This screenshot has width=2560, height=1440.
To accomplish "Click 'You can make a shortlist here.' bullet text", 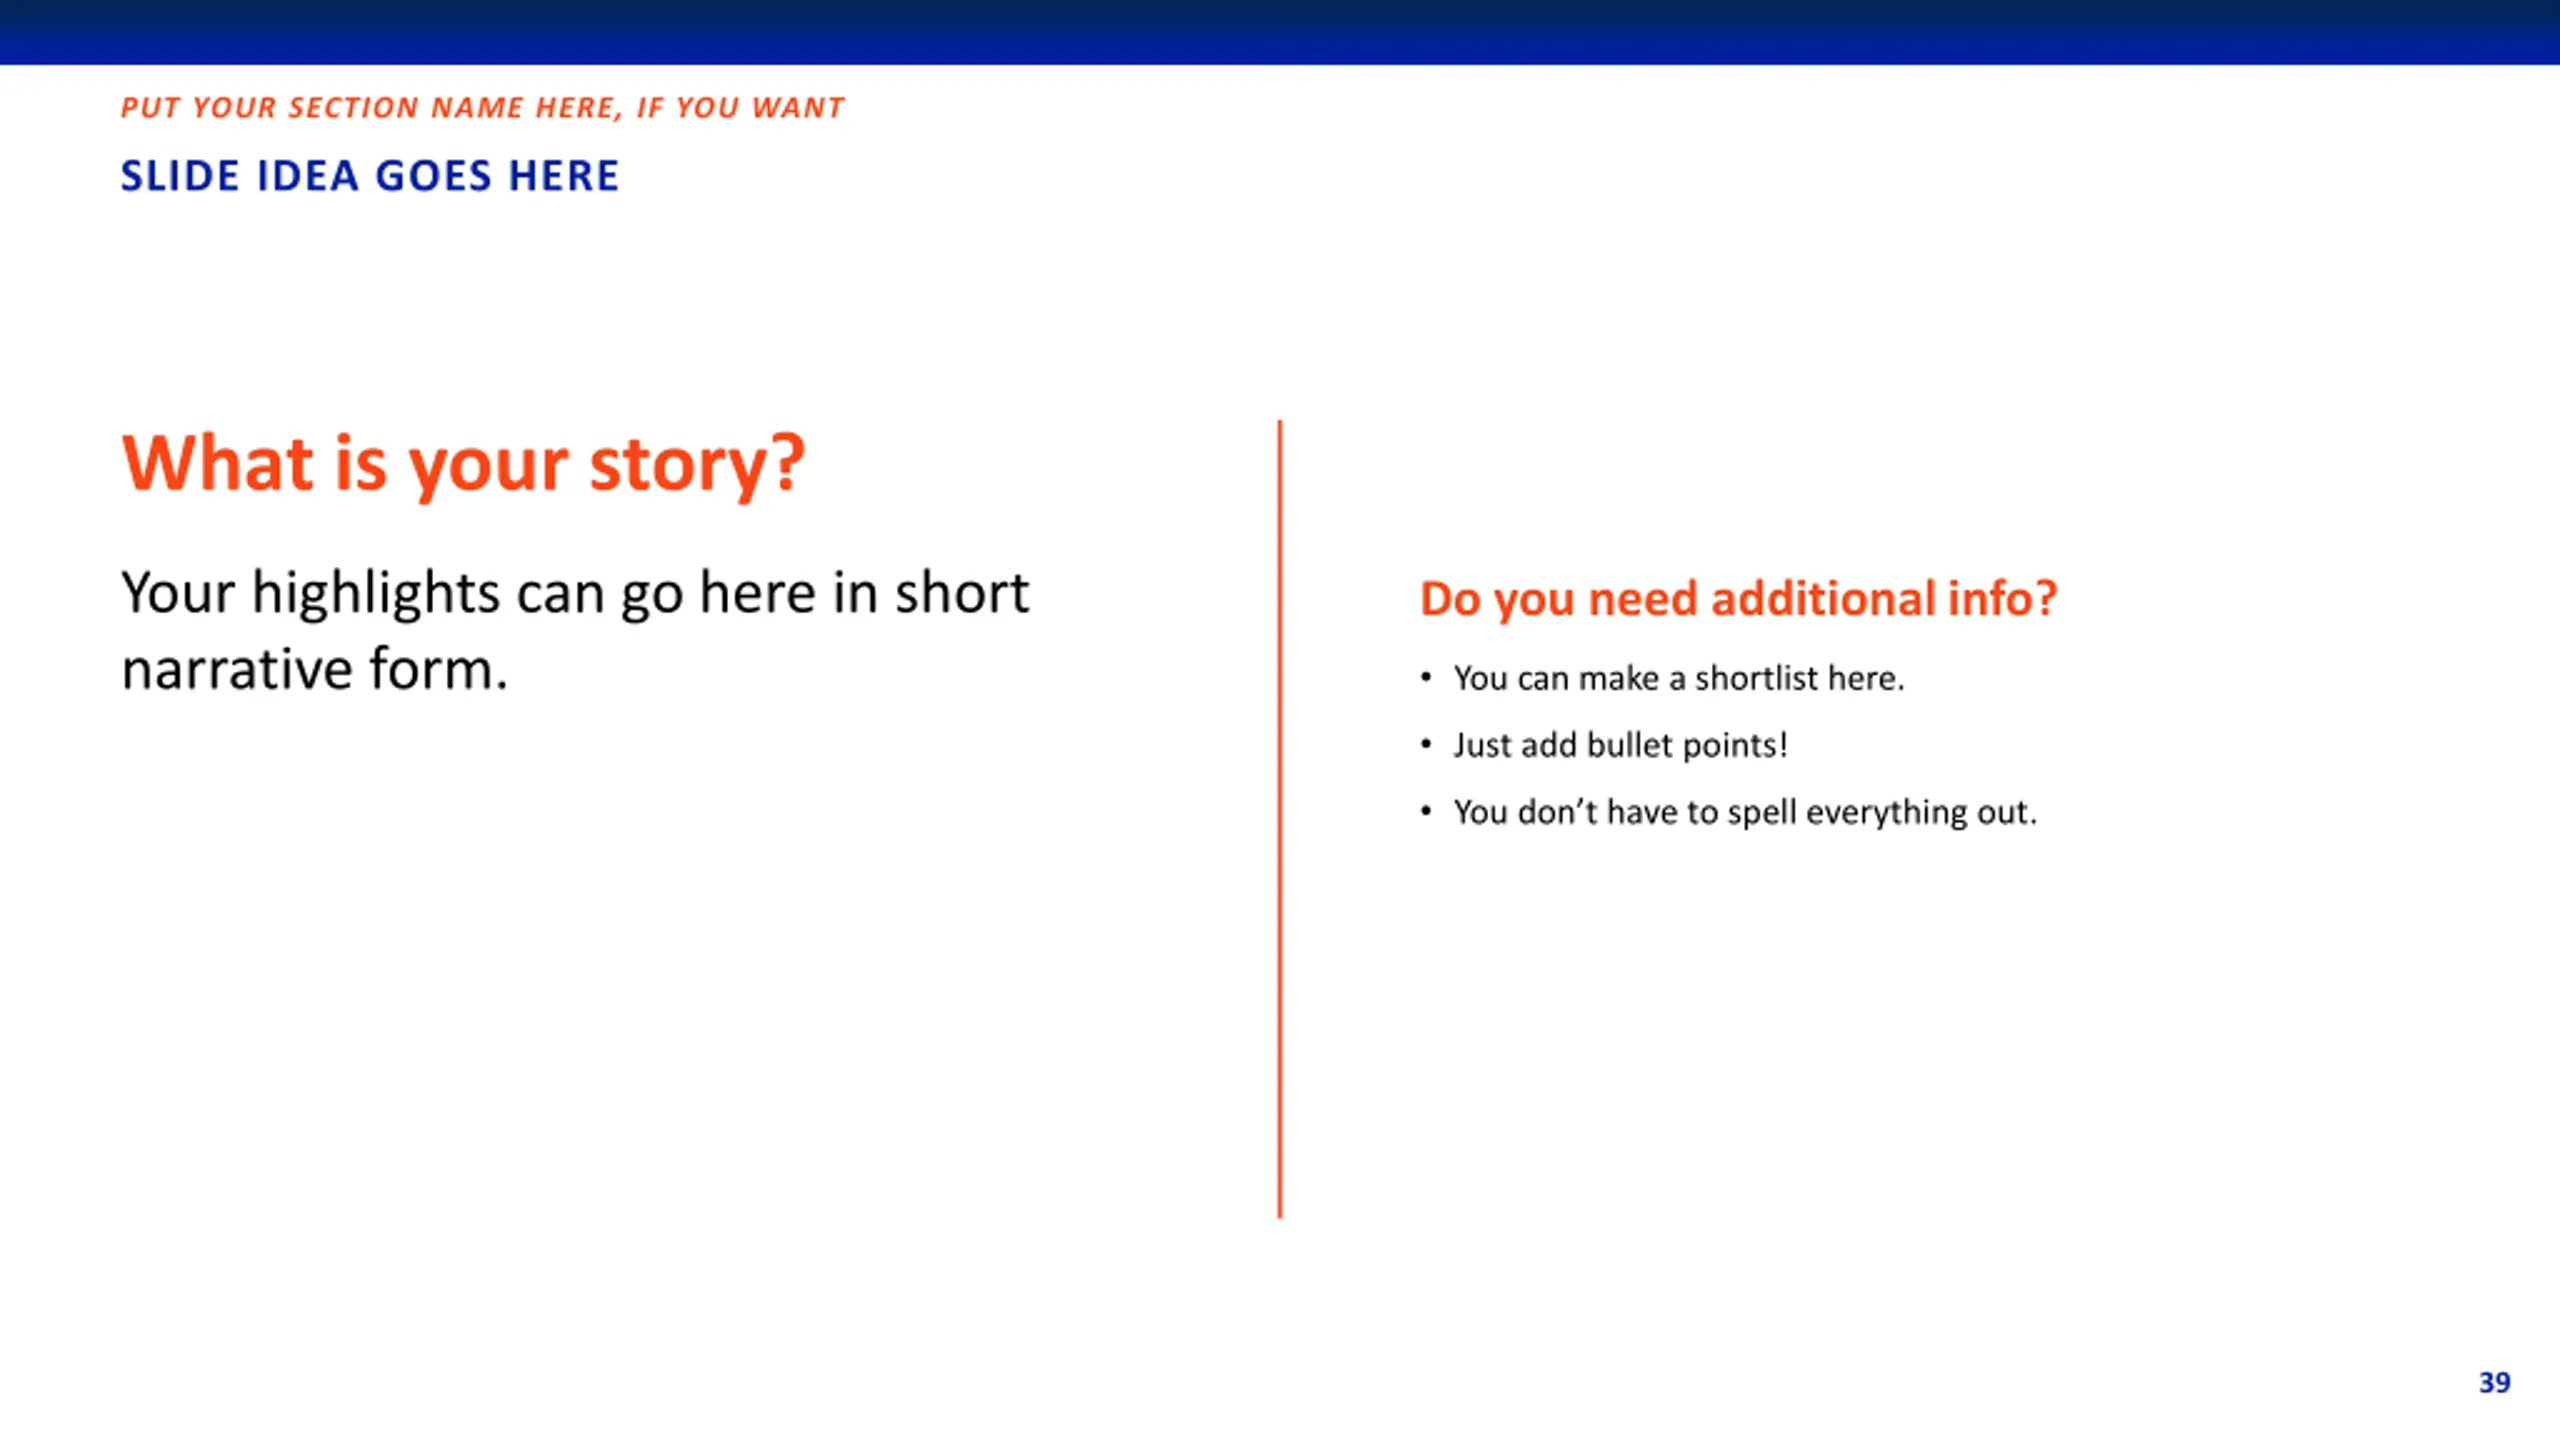I will pyautogui.click(x=1679, y=678).
